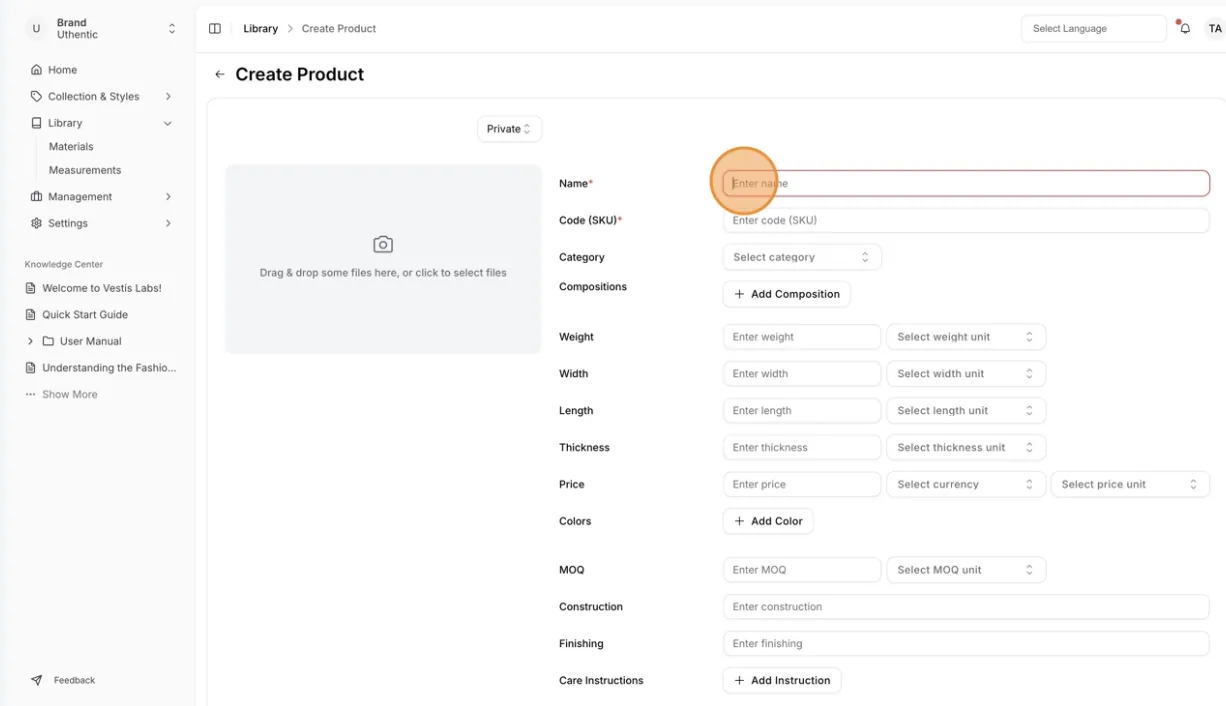This screenshot has width=1226, height=706.
Task: Open Measurements under Library
Action: point(85,171)
